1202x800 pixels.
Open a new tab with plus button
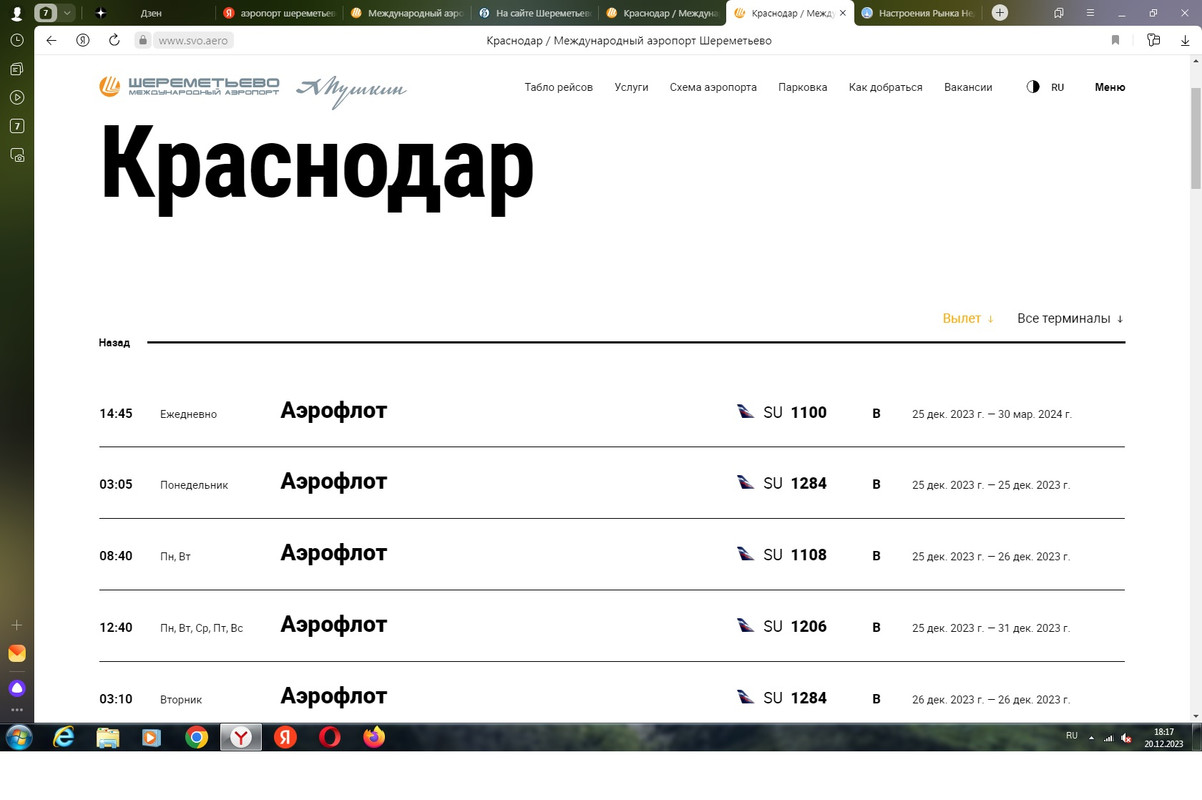click(x=1000, y=13)
